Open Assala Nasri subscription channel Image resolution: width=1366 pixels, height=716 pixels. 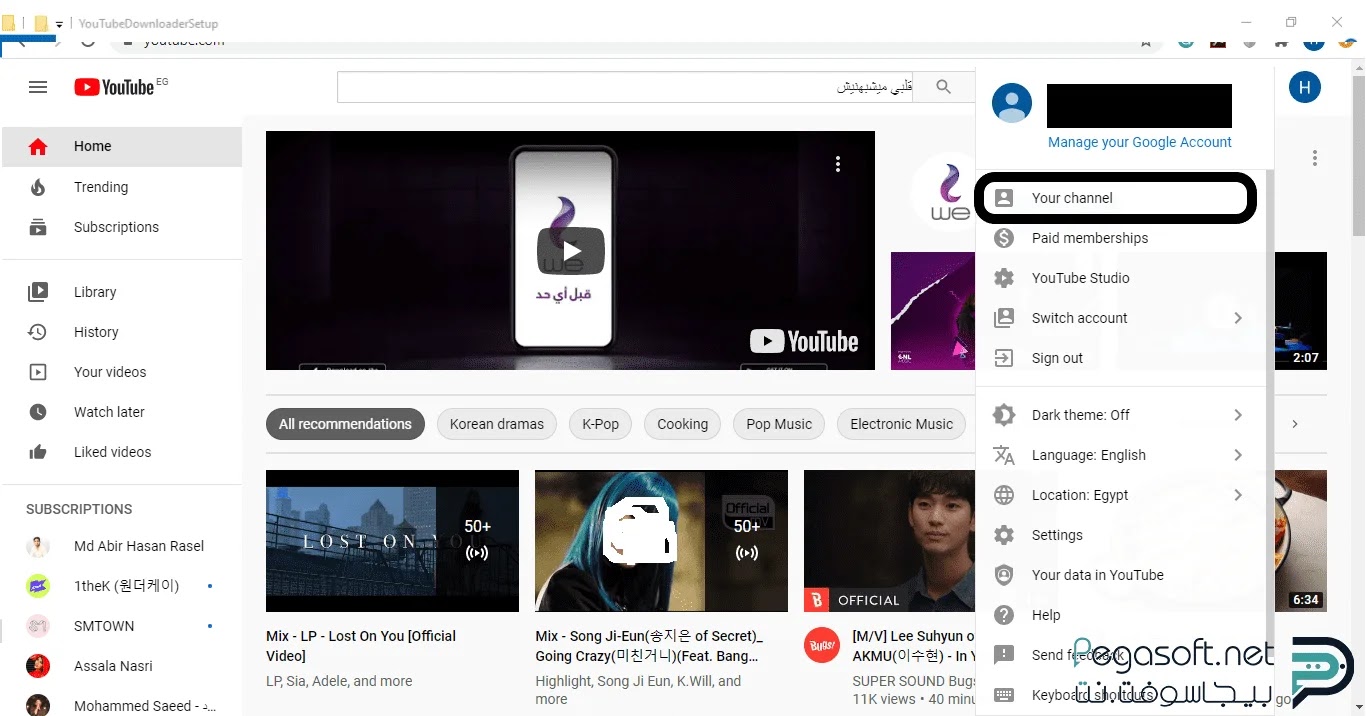pyautogui.click(x=121, y=666)
